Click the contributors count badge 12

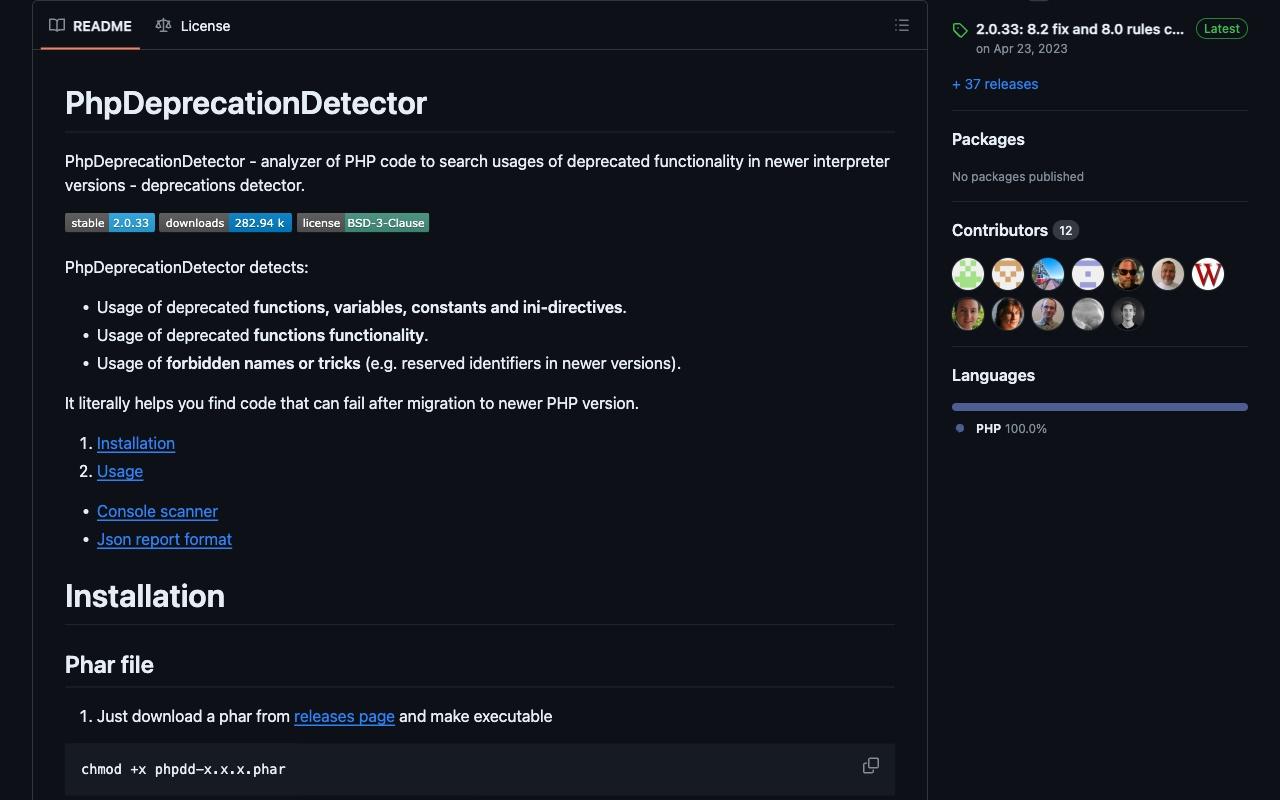click(x=1066, y=230)
